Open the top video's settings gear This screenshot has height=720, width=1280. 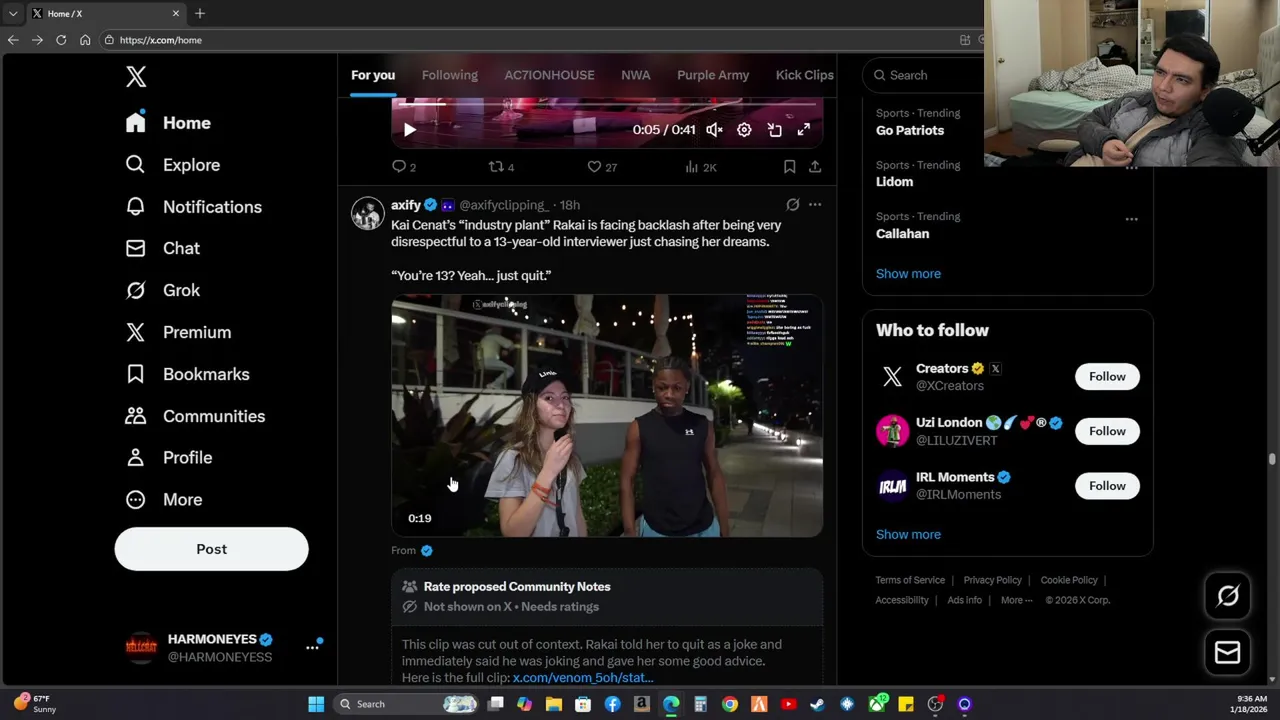tap(744, 130)
